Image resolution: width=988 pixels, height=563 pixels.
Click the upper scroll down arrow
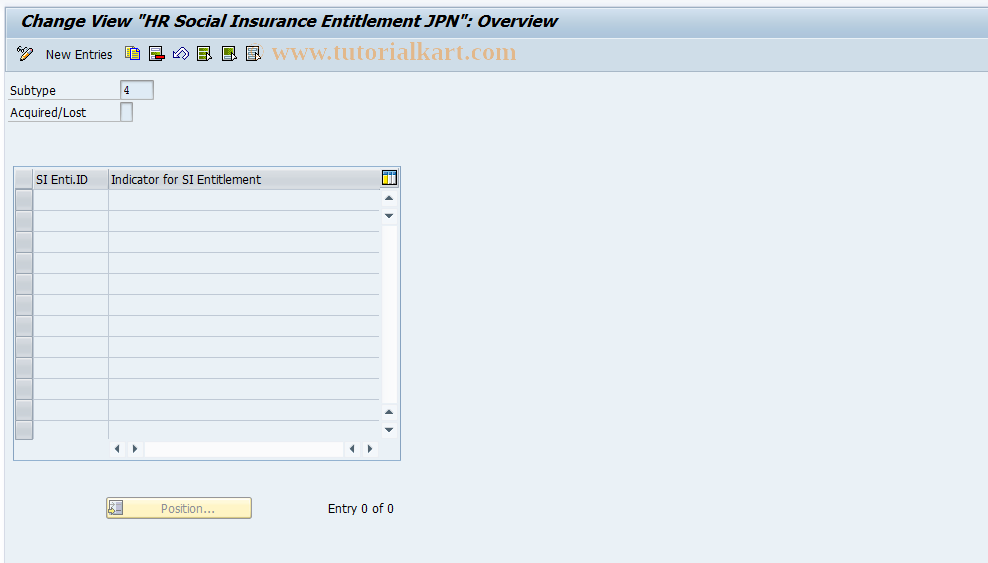tap(389, 216)
